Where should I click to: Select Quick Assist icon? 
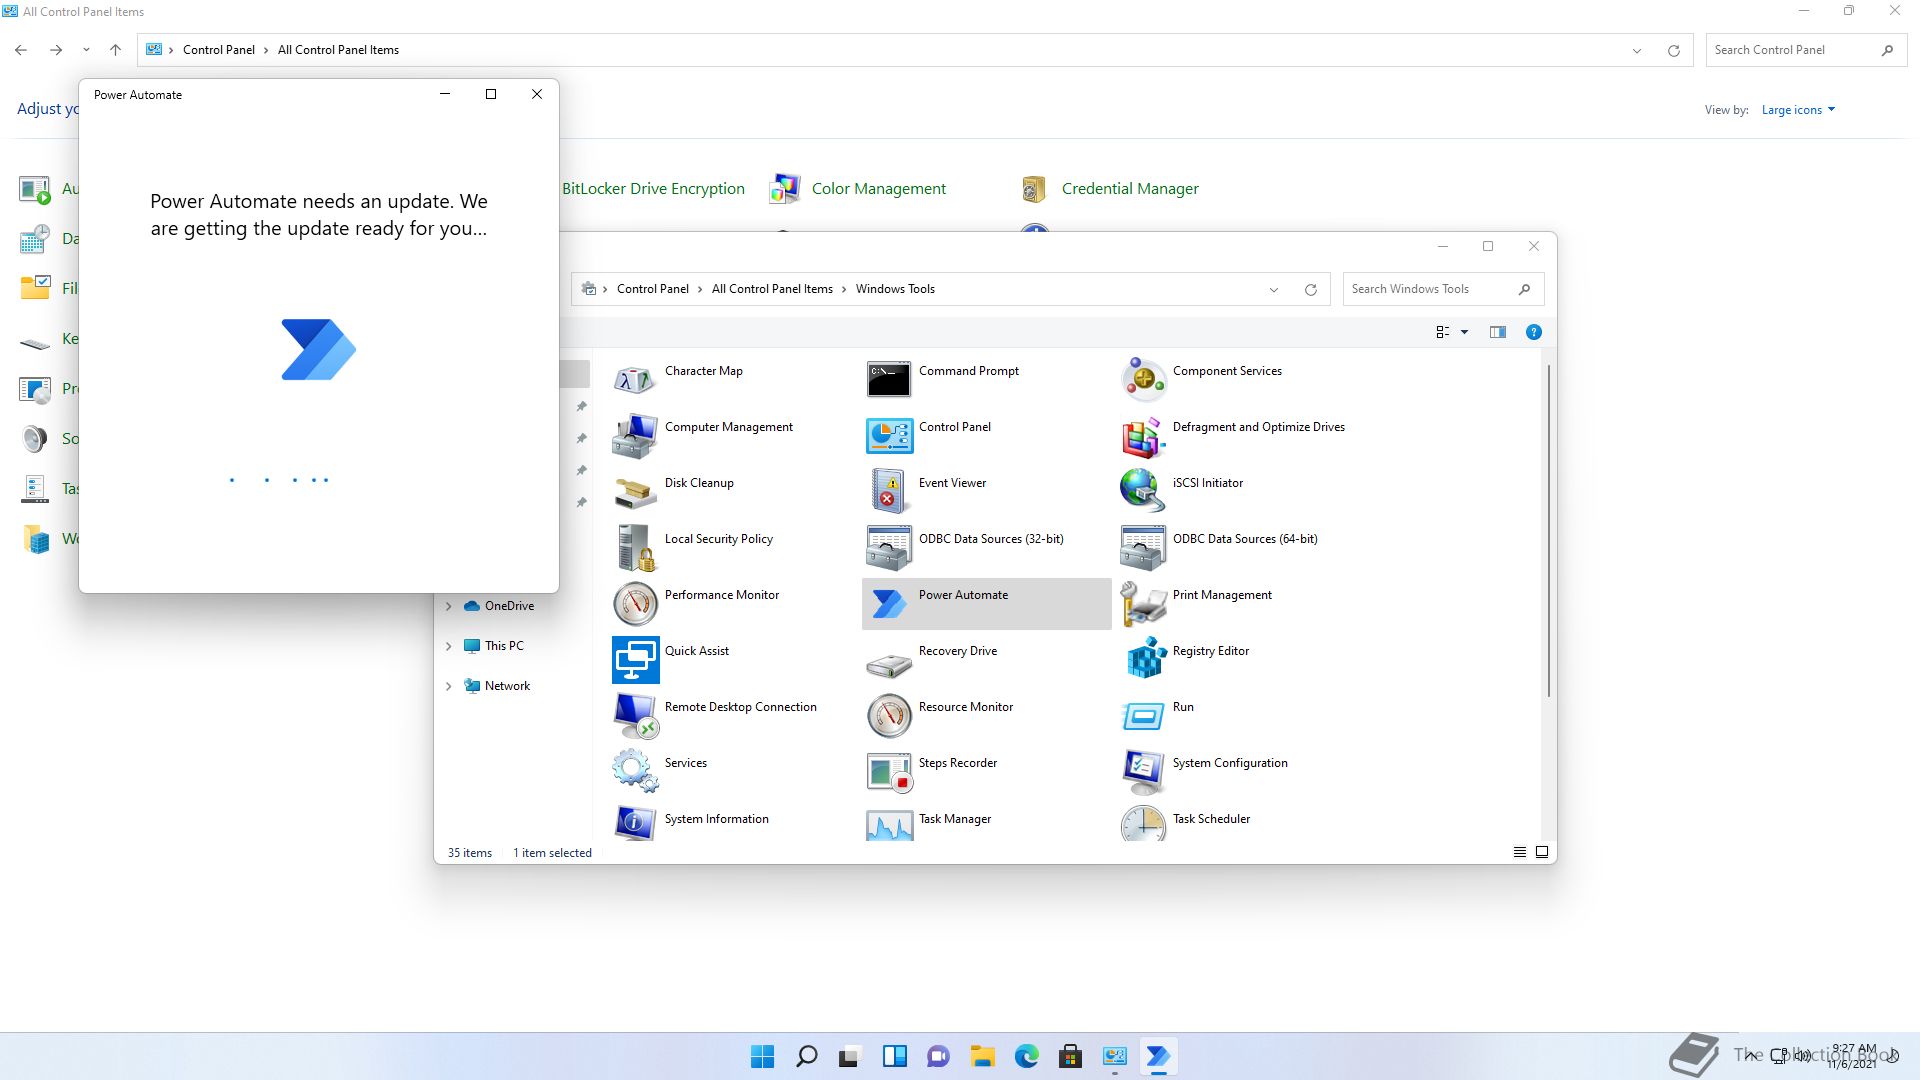point(635,659)
